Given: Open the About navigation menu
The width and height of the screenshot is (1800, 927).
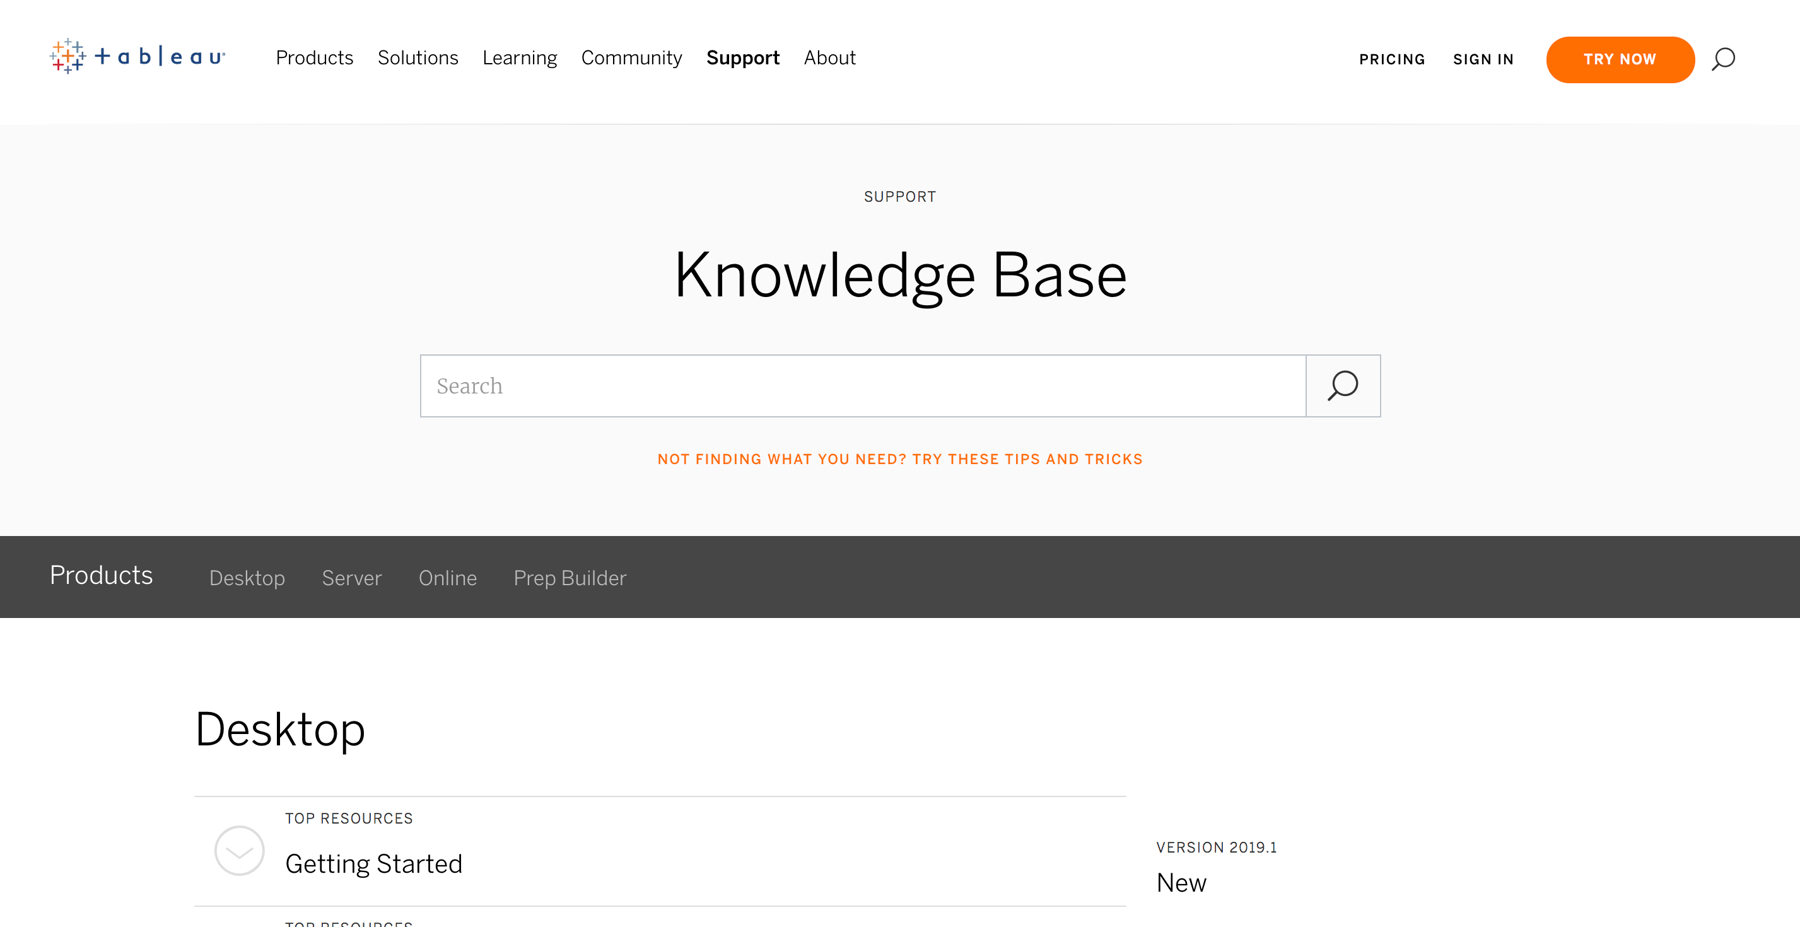Looking at the screenshot, I should pos(829,58).
